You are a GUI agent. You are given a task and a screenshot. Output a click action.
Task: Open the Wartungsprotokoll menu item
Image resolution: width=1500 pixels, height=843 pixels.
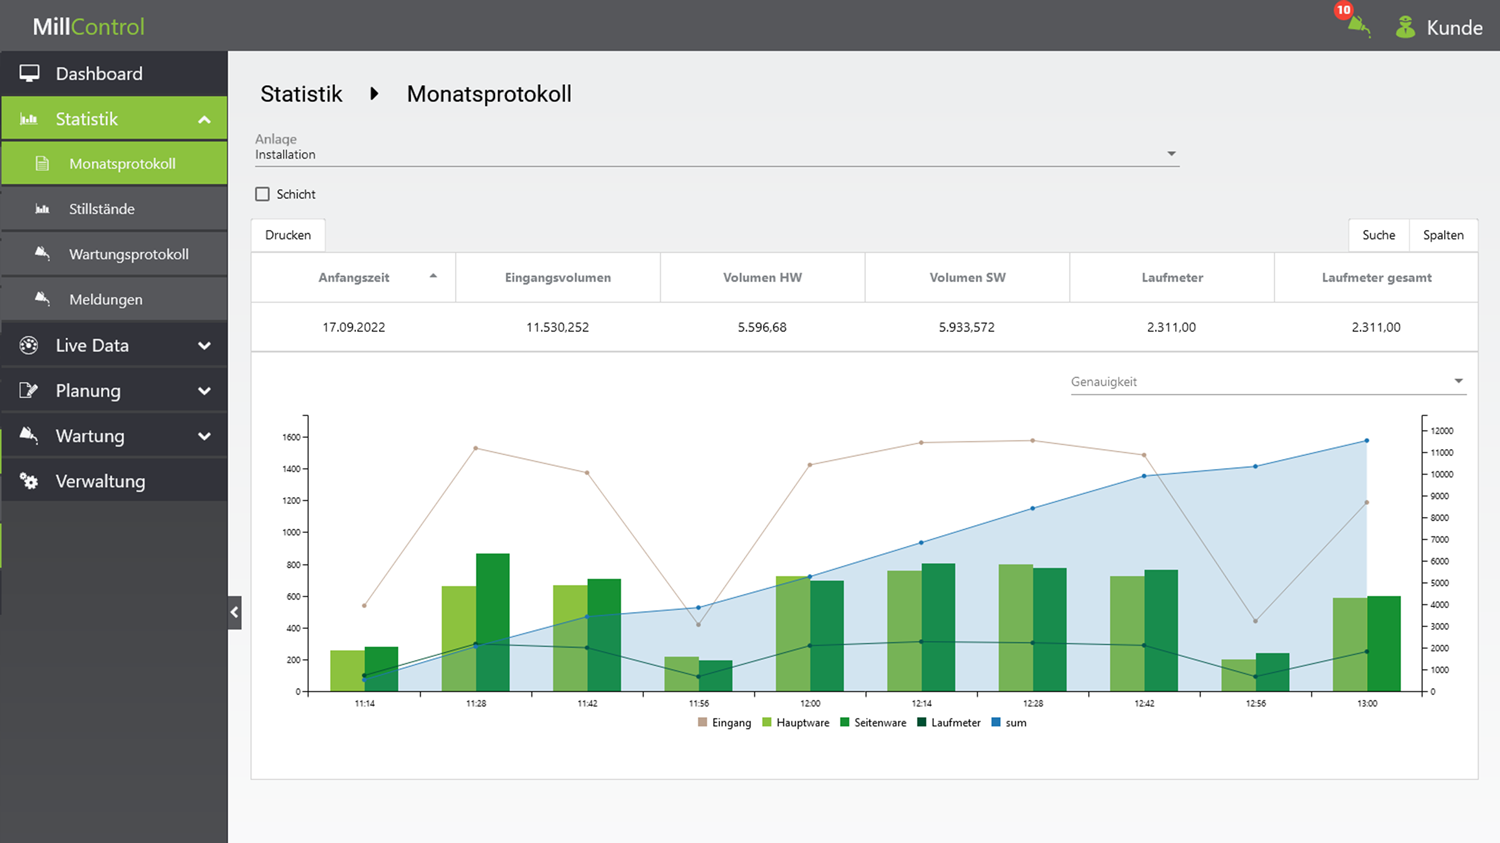click(128, 254)
